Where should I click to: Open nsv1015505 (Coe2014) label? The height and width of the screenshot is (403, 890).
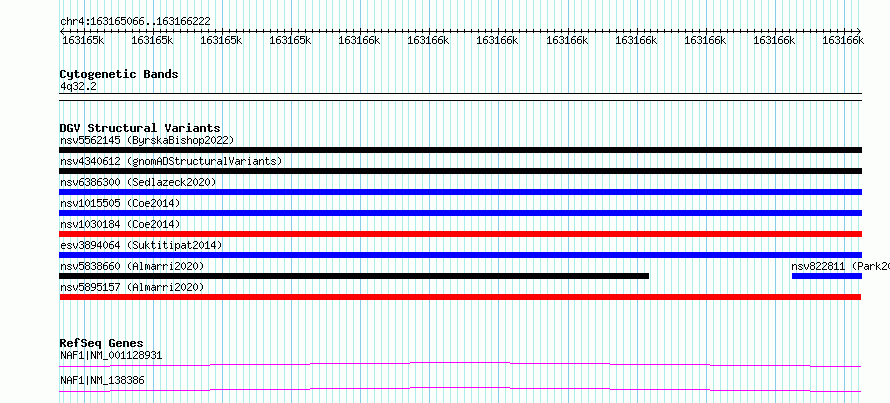click(120, 203)
